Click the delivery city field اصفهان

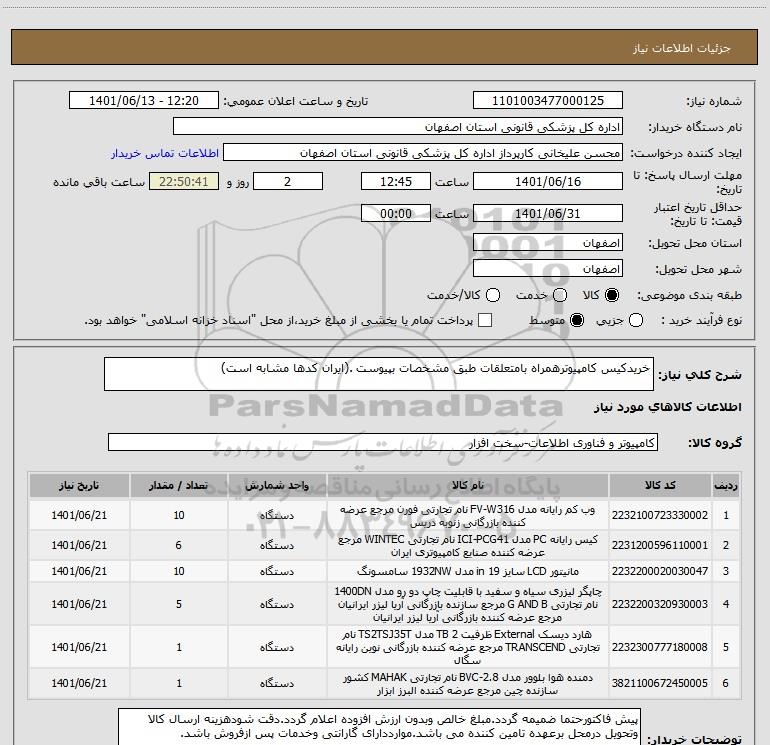tap(548, 269)
